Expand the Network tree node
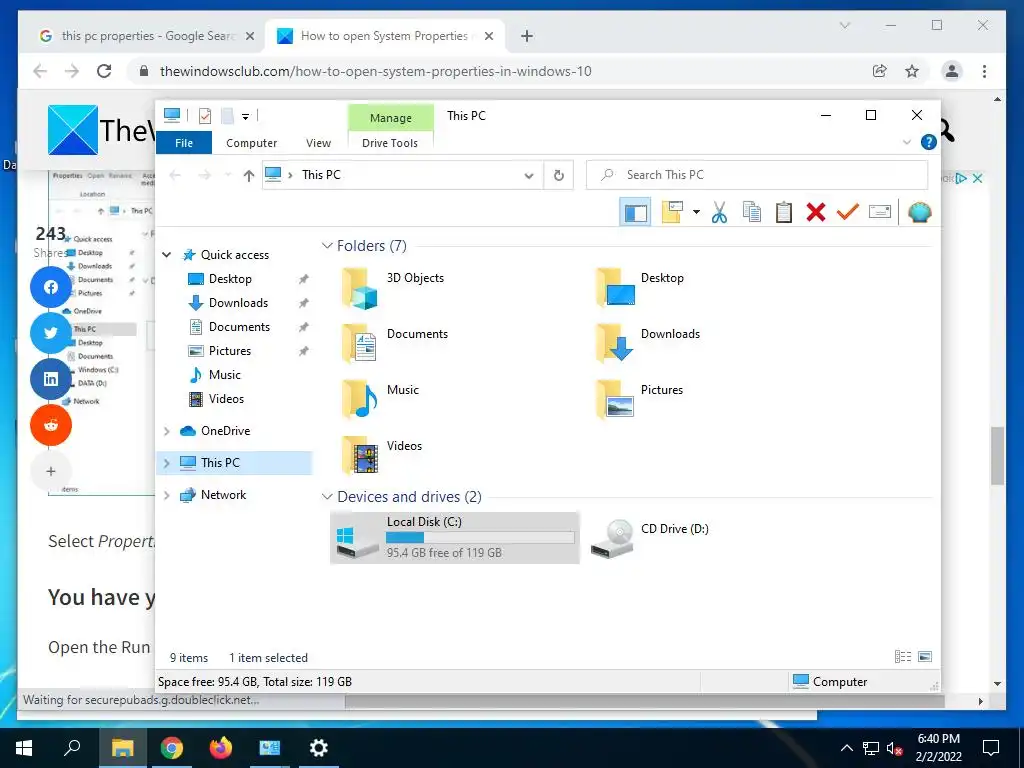The image size is (1024, 768). tap(167, 495)
